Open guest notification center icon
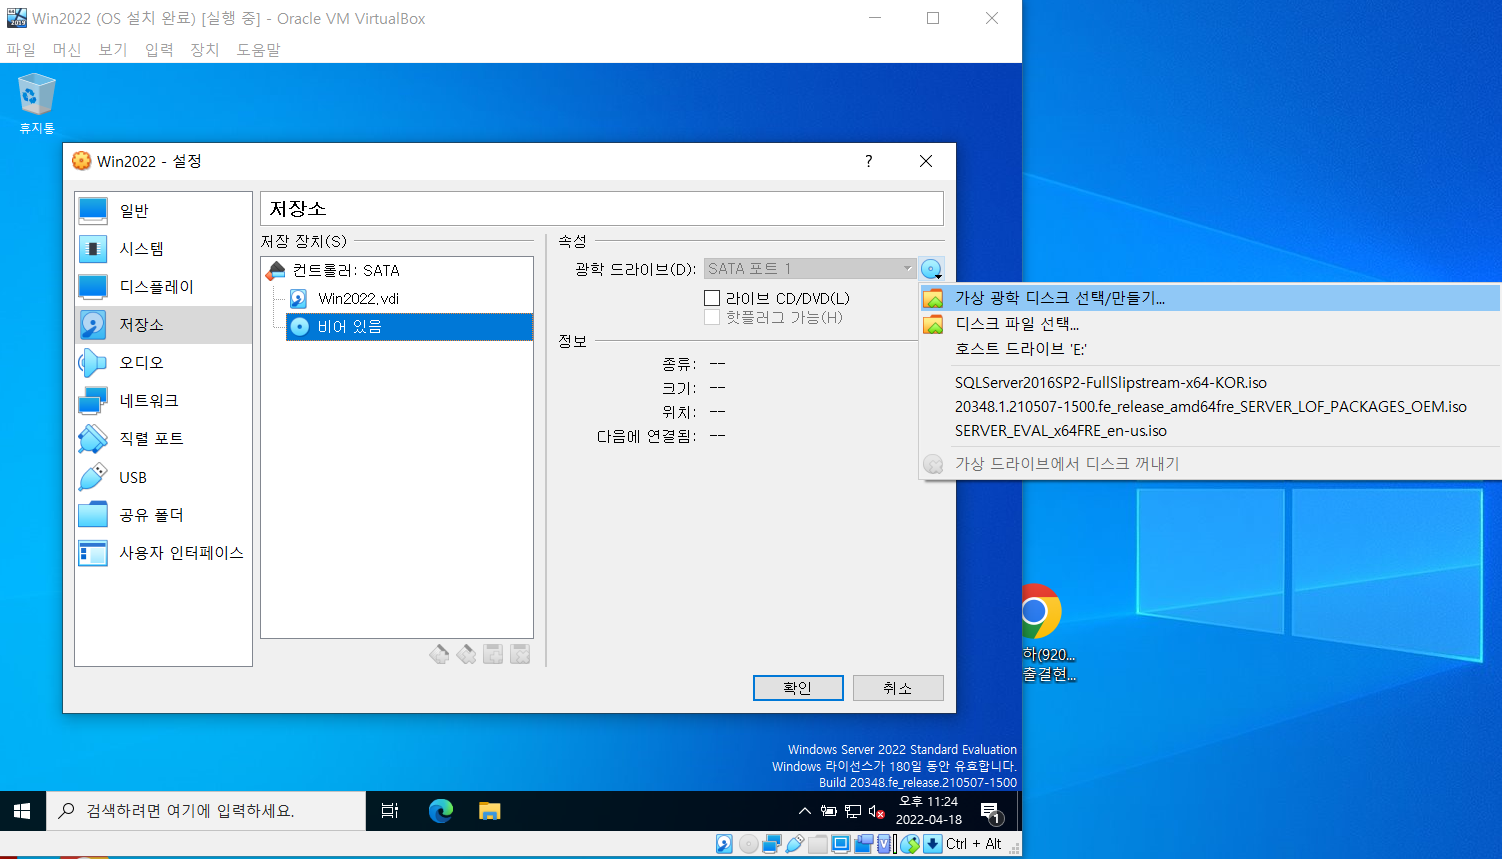 (x=990, y=812)
